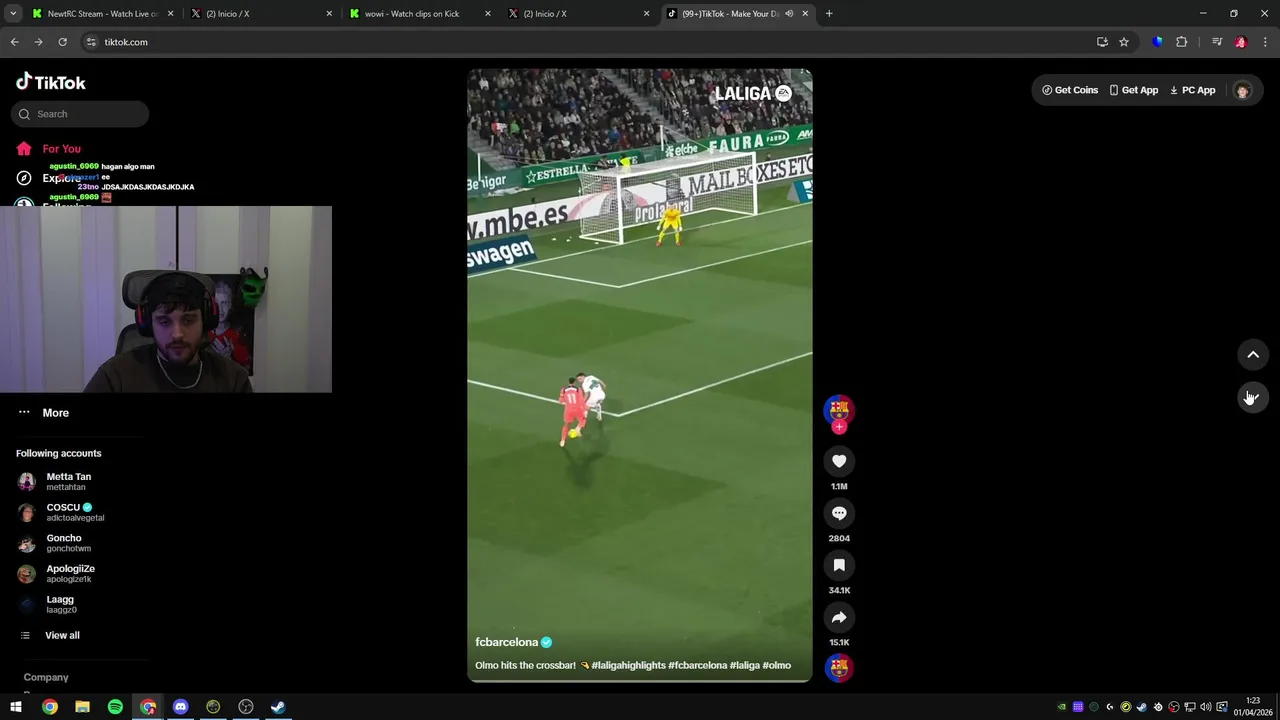1280x720 pixels.
Task: Open the blue shield extension
Action: [x=1158, y=42]
